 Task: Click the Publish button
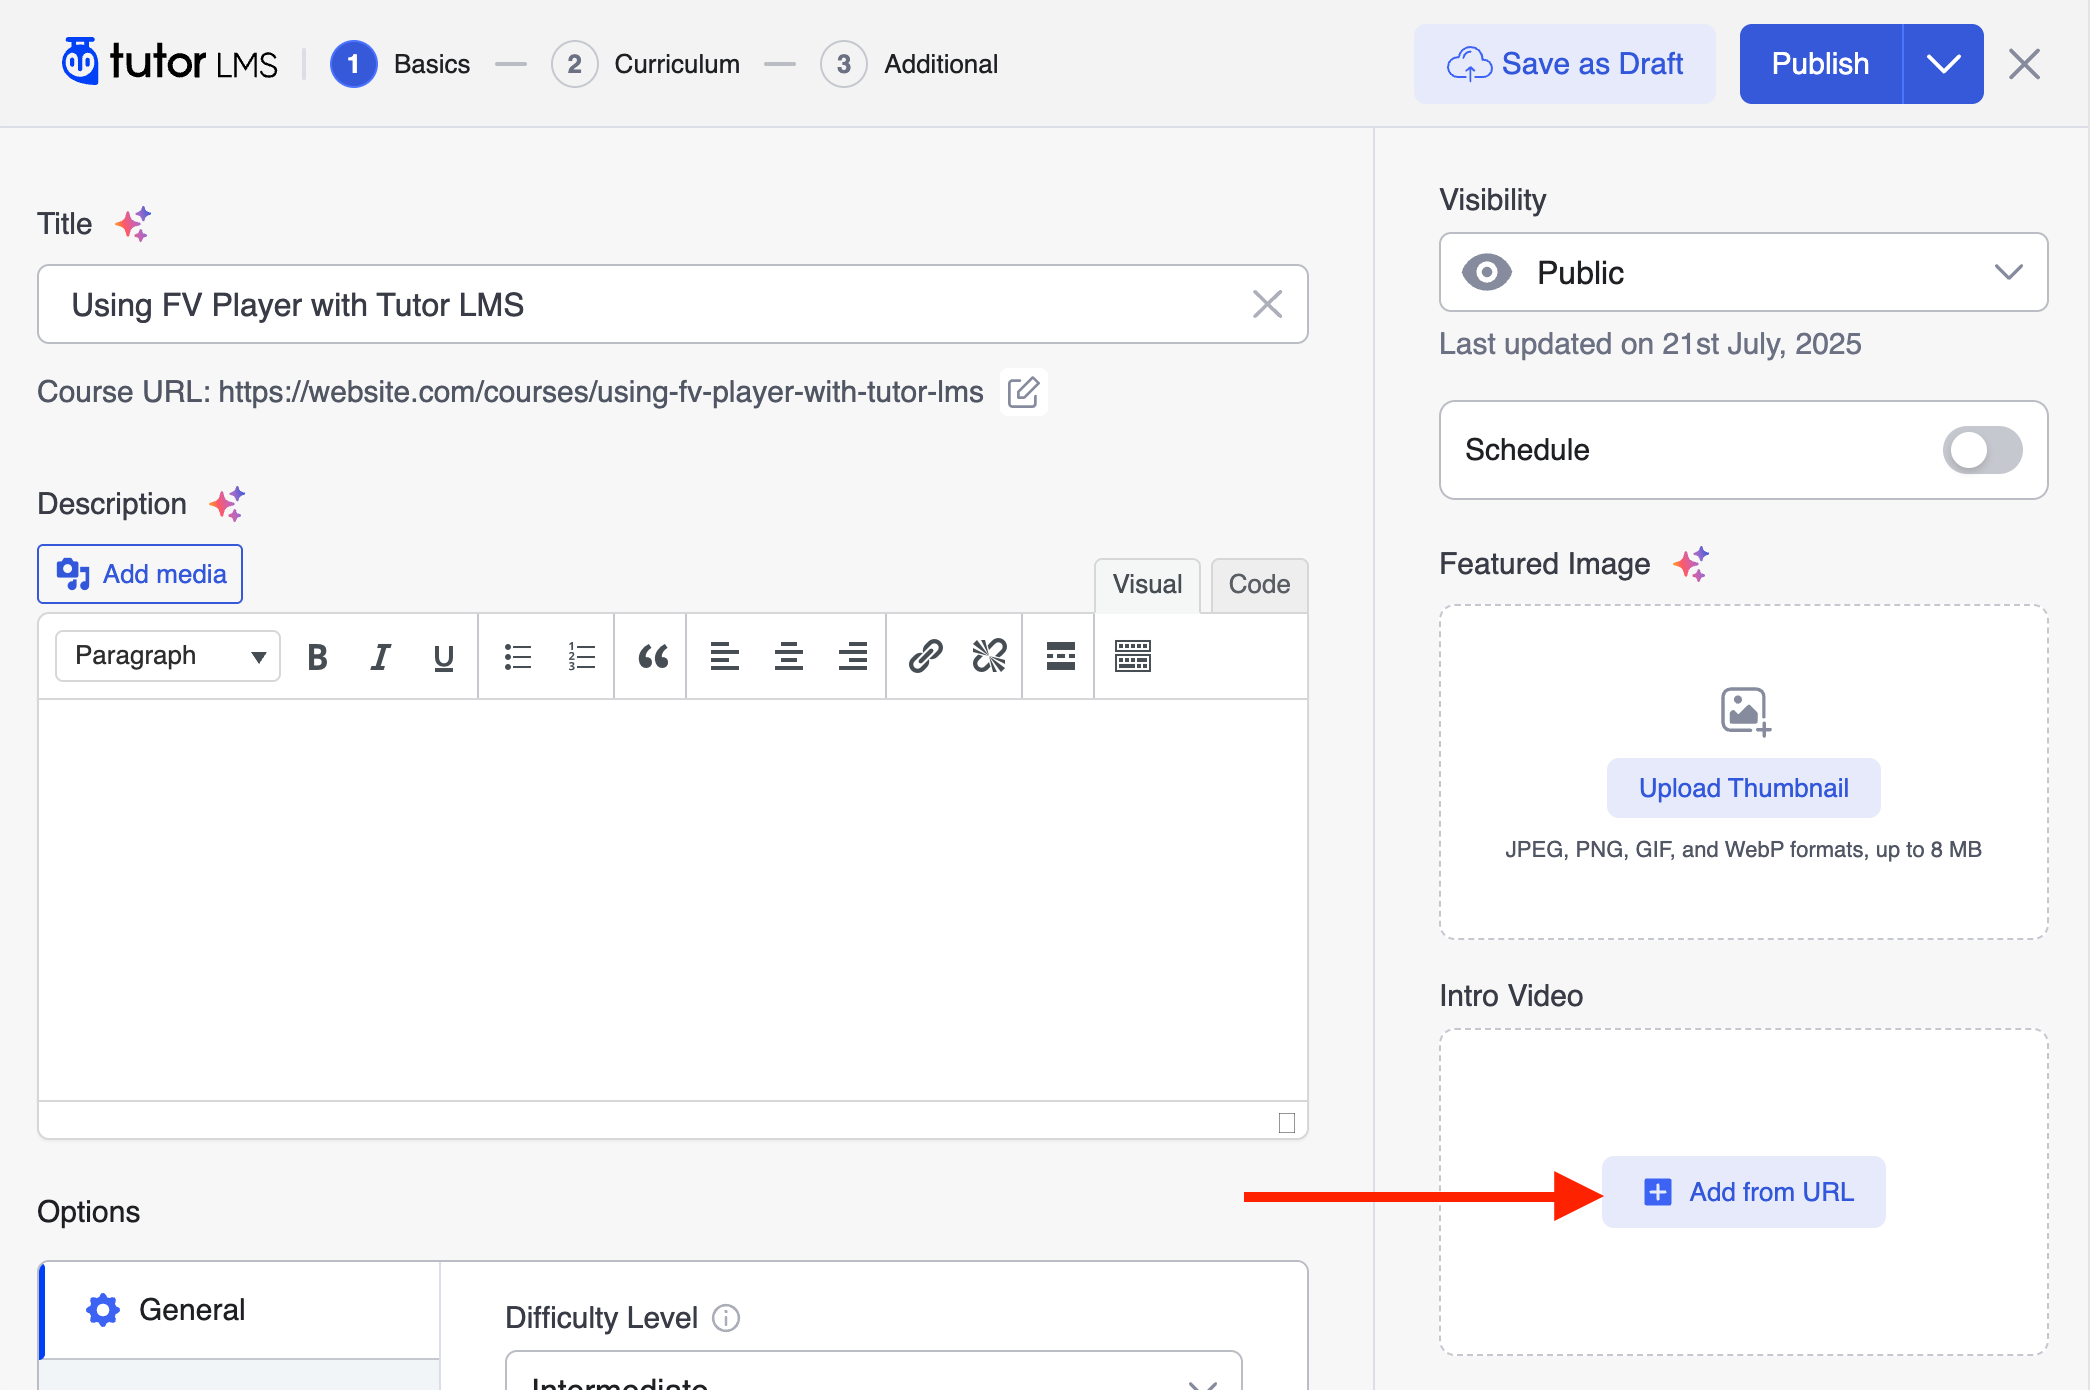point(1821,64)
